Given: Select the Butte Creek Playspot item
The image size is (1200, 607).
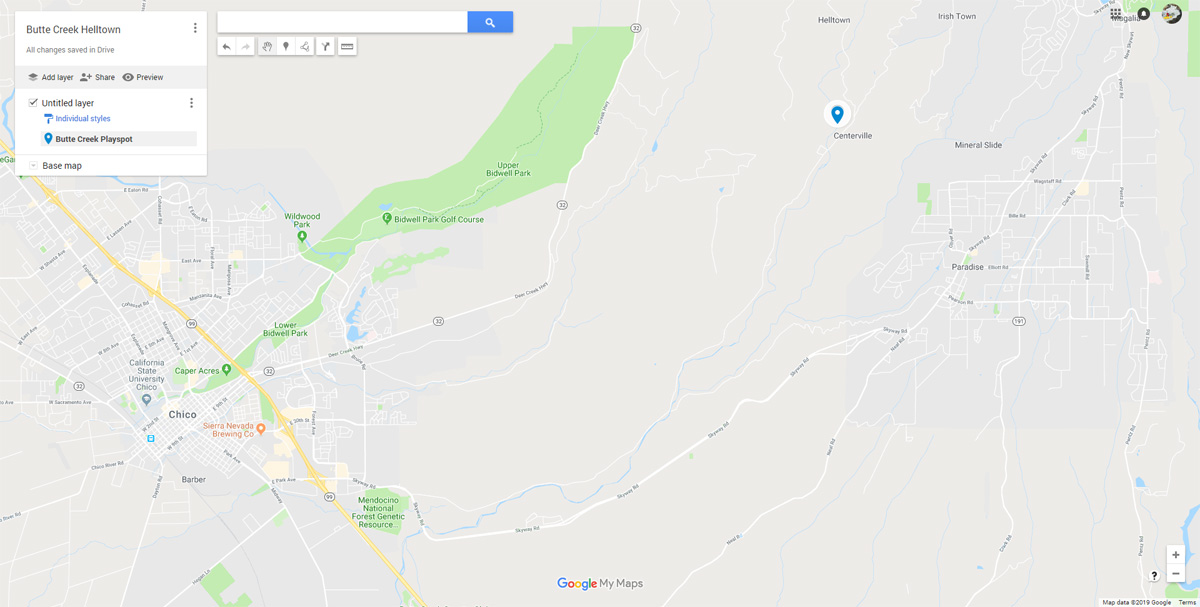Looking at the screenshot, I should pyautogui.click(x=118, y=139).
